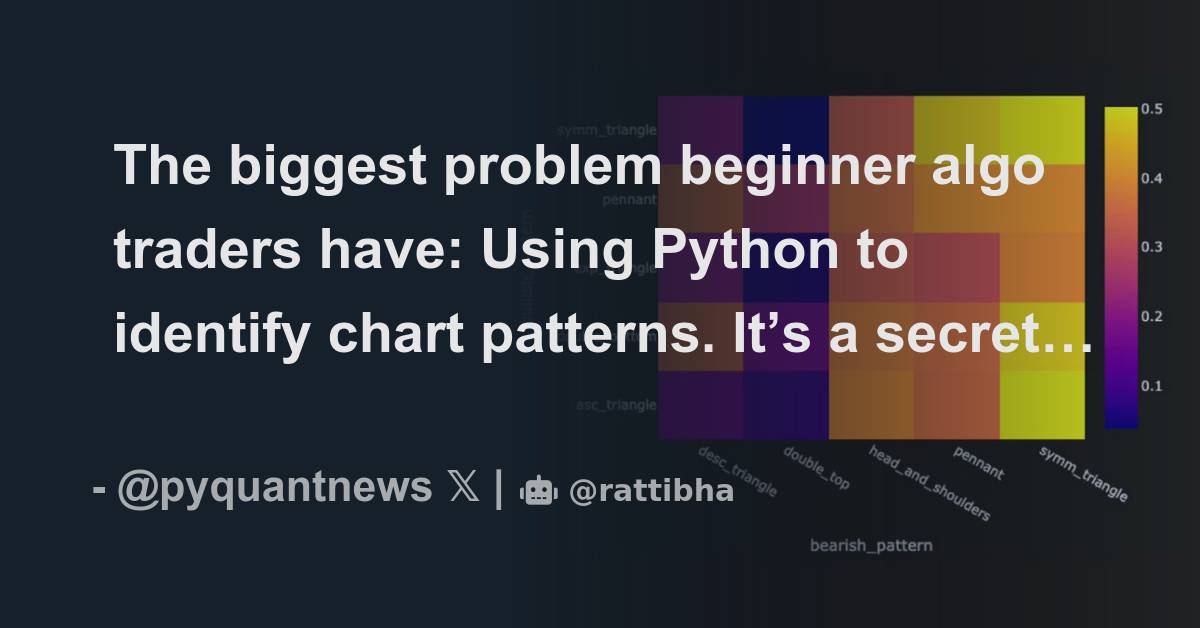Viewport: 1200px width, 628px height.
Task: Click the yellow bottom-right symm_triangle cell
Action: click(1042, 404)
